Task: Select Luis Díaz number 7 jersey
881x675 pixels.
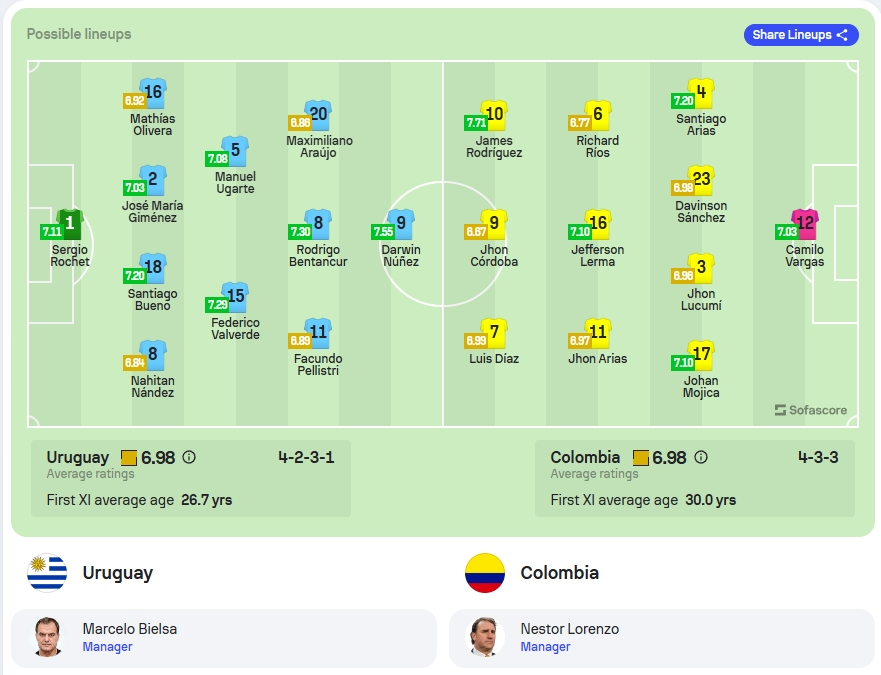Action: click(x=494, y=334)
